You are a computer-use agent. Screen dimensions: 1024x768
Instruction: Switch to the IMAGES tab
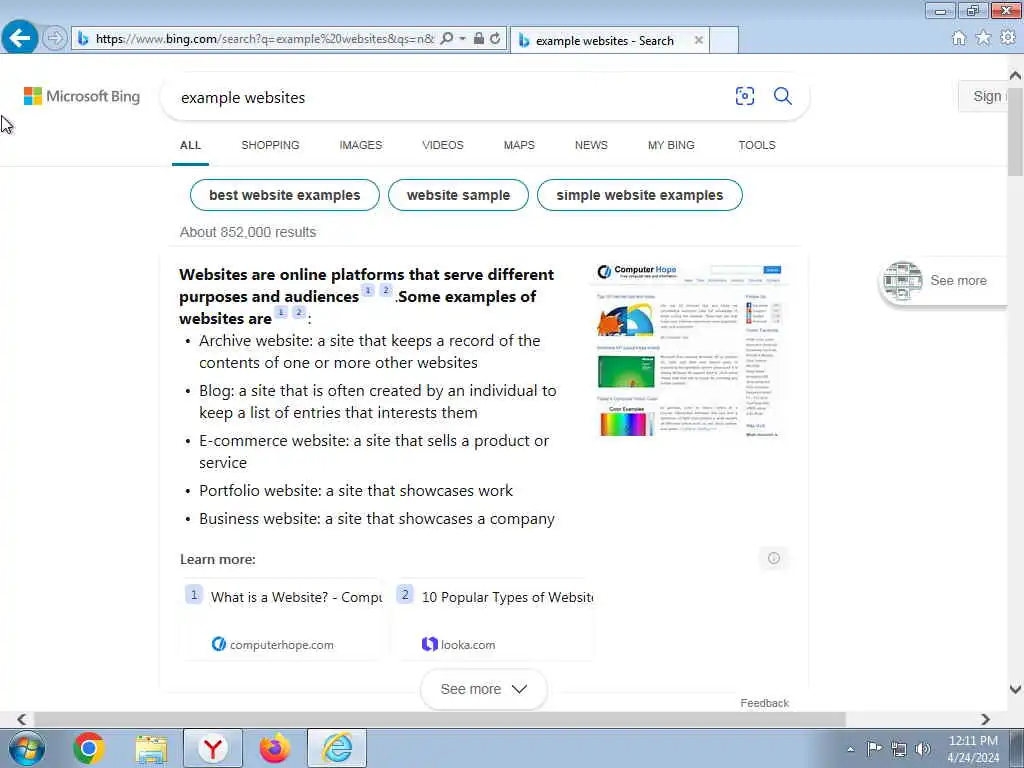click(360, 145)
